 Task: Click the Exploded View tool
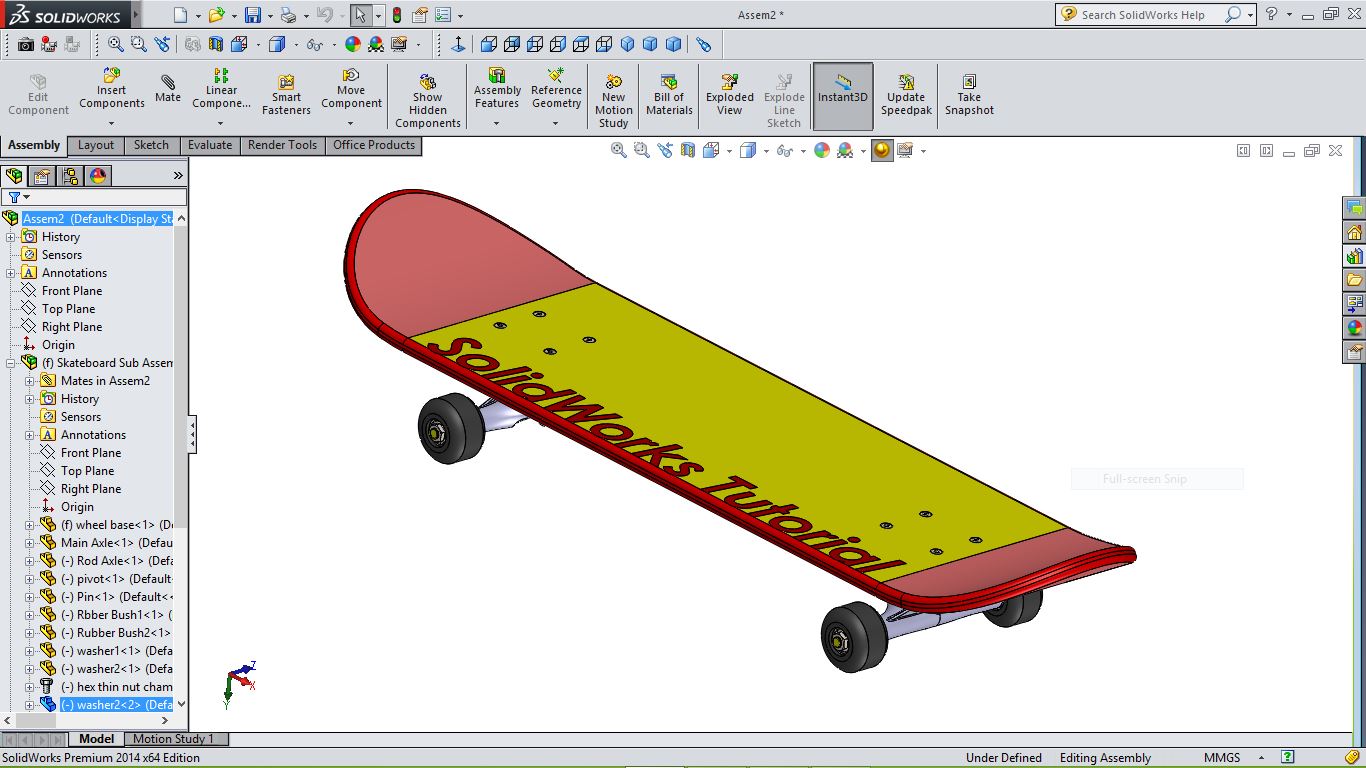[x=730, y=95]
